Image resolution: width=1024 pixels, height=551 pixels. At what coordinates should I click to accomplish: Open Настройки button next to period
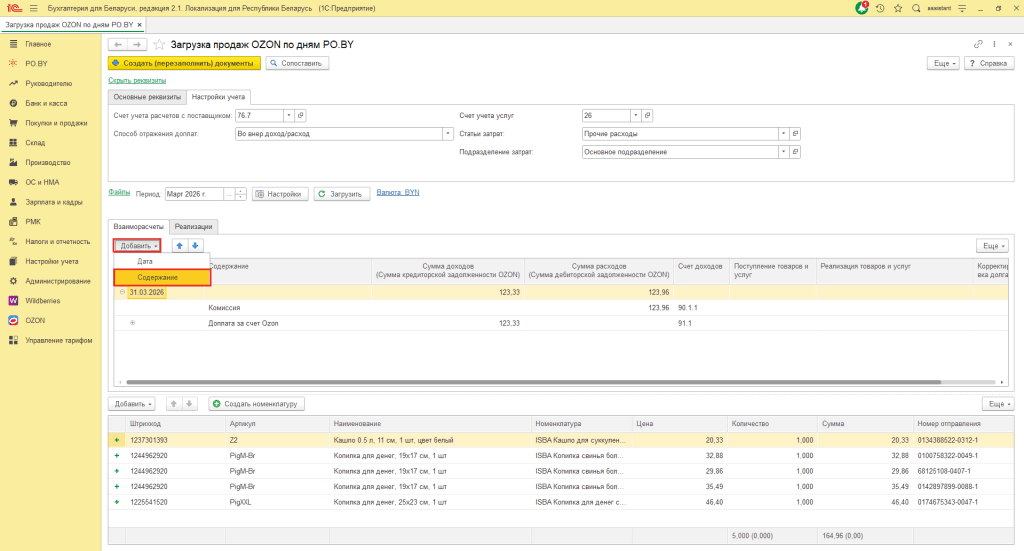click(280, 194)
